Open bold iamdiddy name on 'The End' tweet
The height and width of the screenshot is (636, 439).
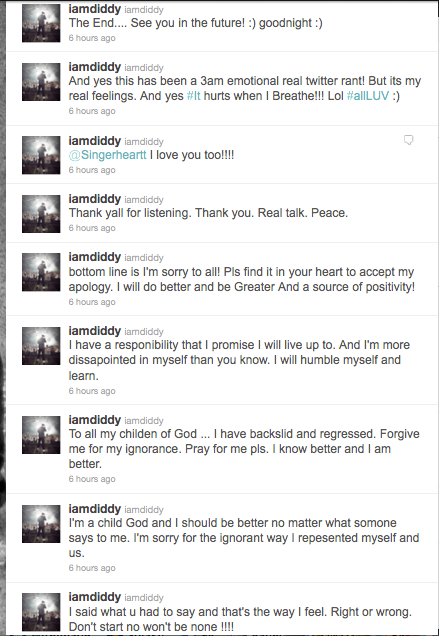tap(95, 9)
